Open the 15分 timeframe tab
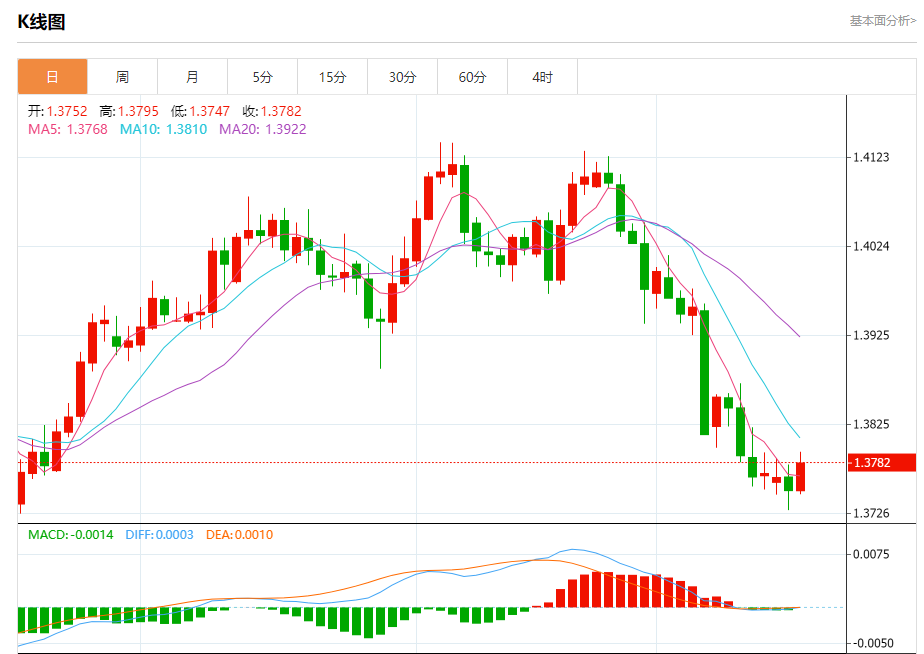This screenshot has width=924, height=654. click(332, 77)
